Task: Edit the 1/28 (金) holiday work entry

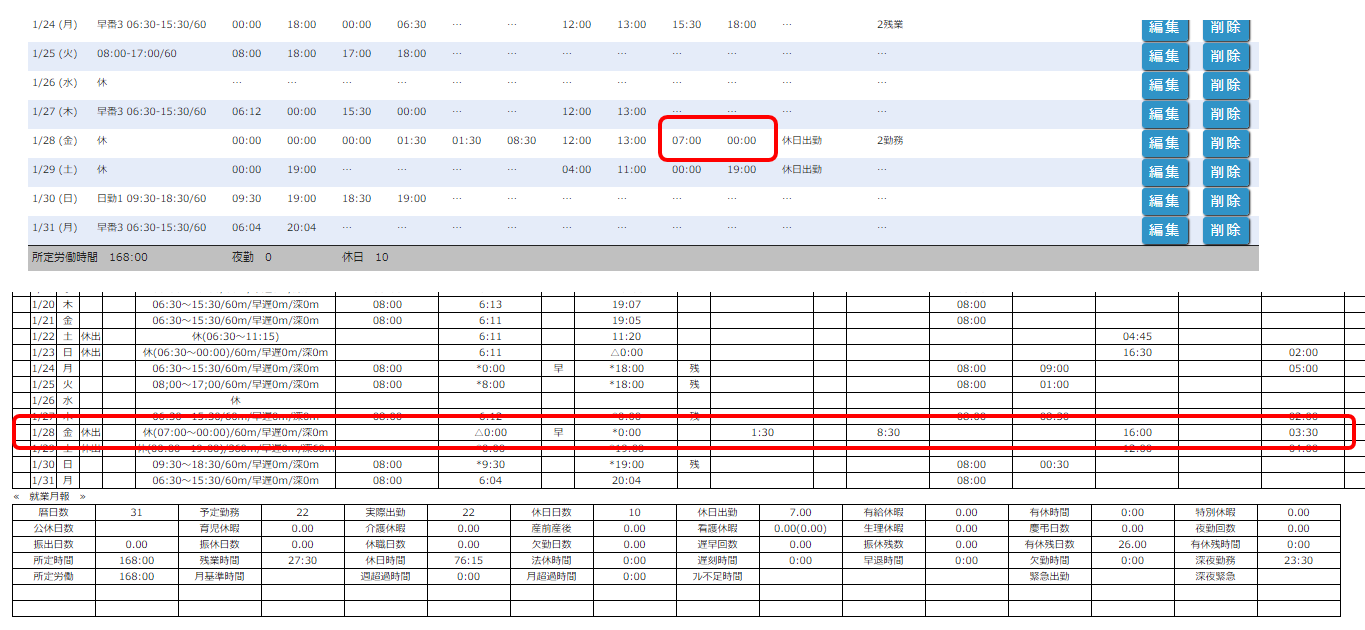Action: click(1165, 143)
